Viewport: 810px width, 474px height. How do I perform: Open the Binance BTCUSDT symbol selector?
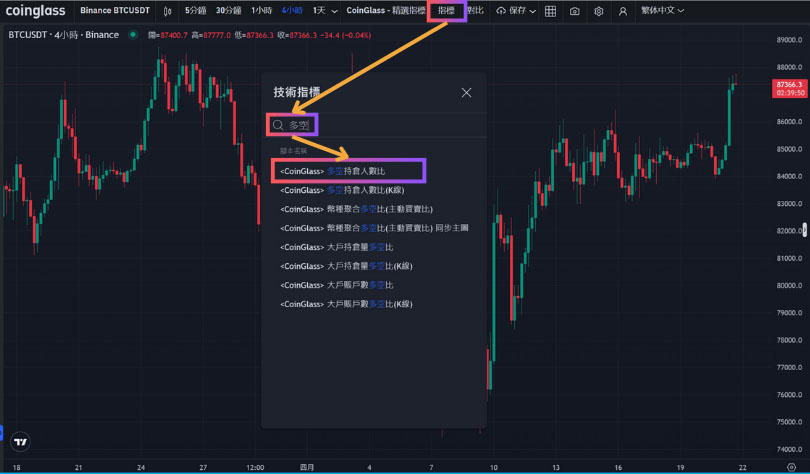[x=115, y=10]
